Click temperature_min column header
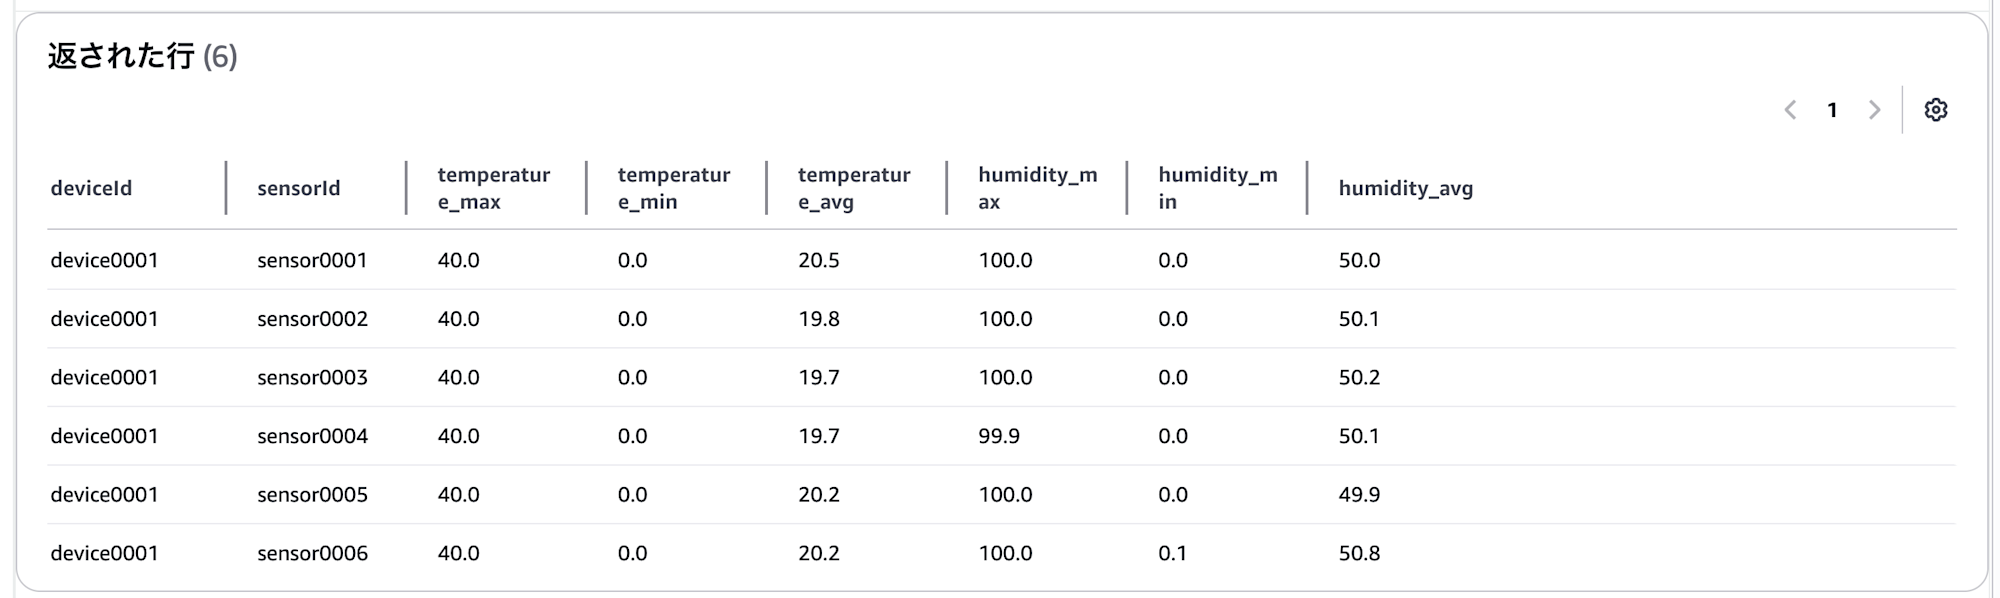The image size is (2000, 598). [x=674, y=188]
